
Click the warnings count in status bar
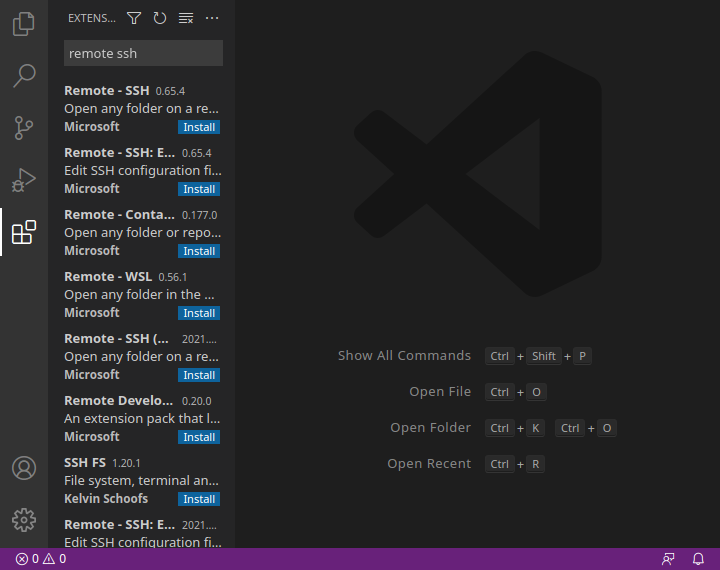click(55, 559)
